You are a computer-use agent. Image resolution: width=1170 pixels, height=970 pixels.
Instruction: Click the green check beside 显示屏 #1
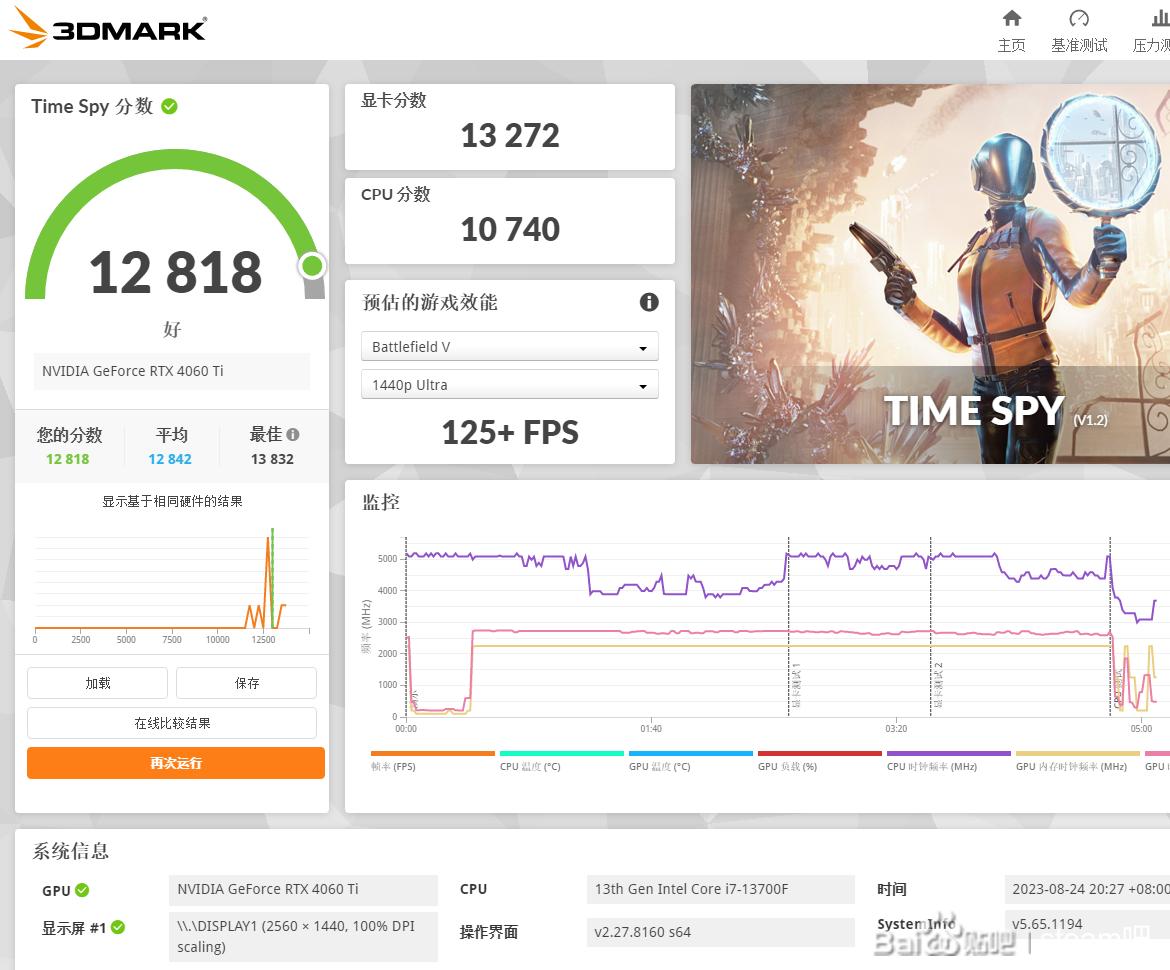point(118,927)
